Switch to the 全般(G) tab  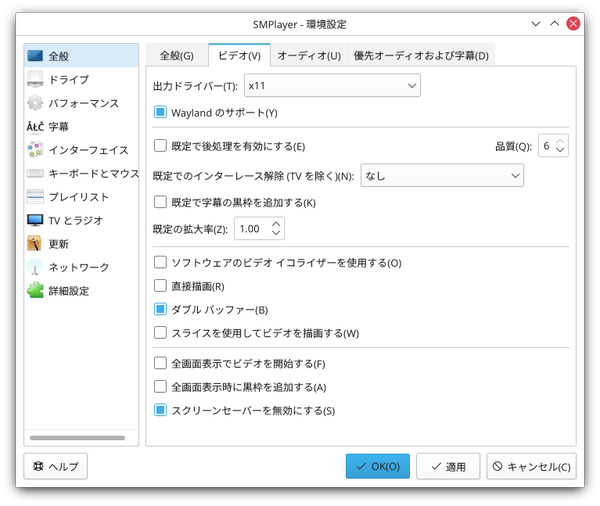click(177, 55)
